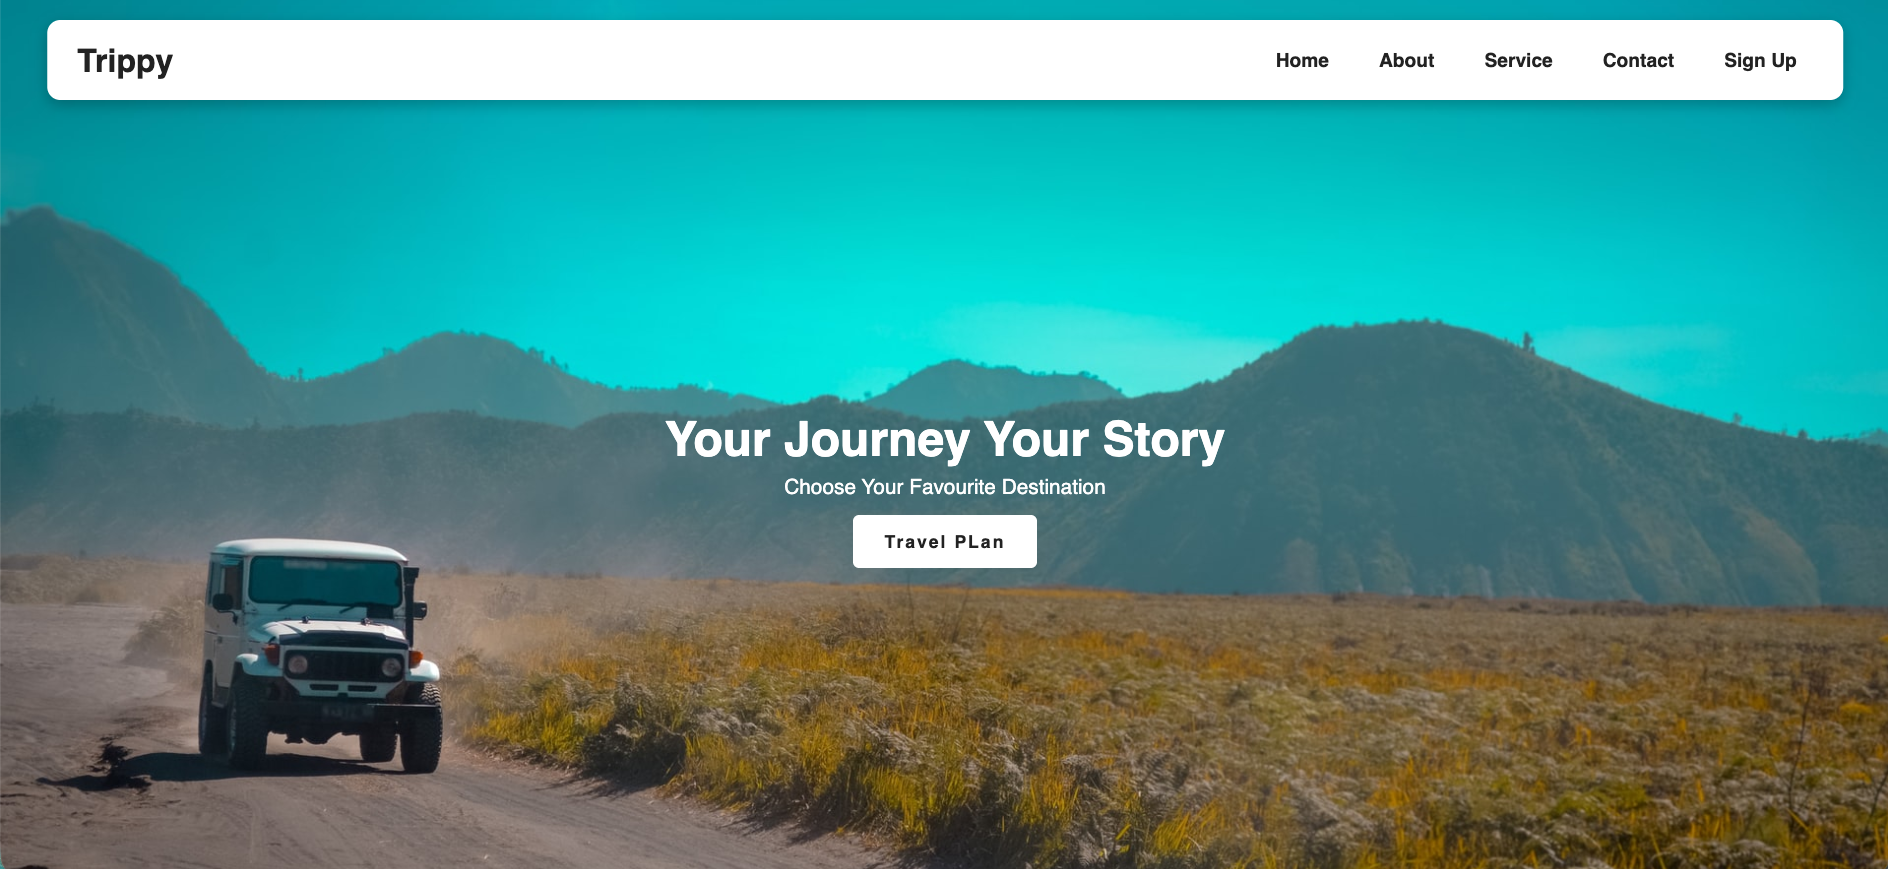This screenshot has width=1888, height=869.
Task: Click the white jeep's windshield
Action: [325, 581]
